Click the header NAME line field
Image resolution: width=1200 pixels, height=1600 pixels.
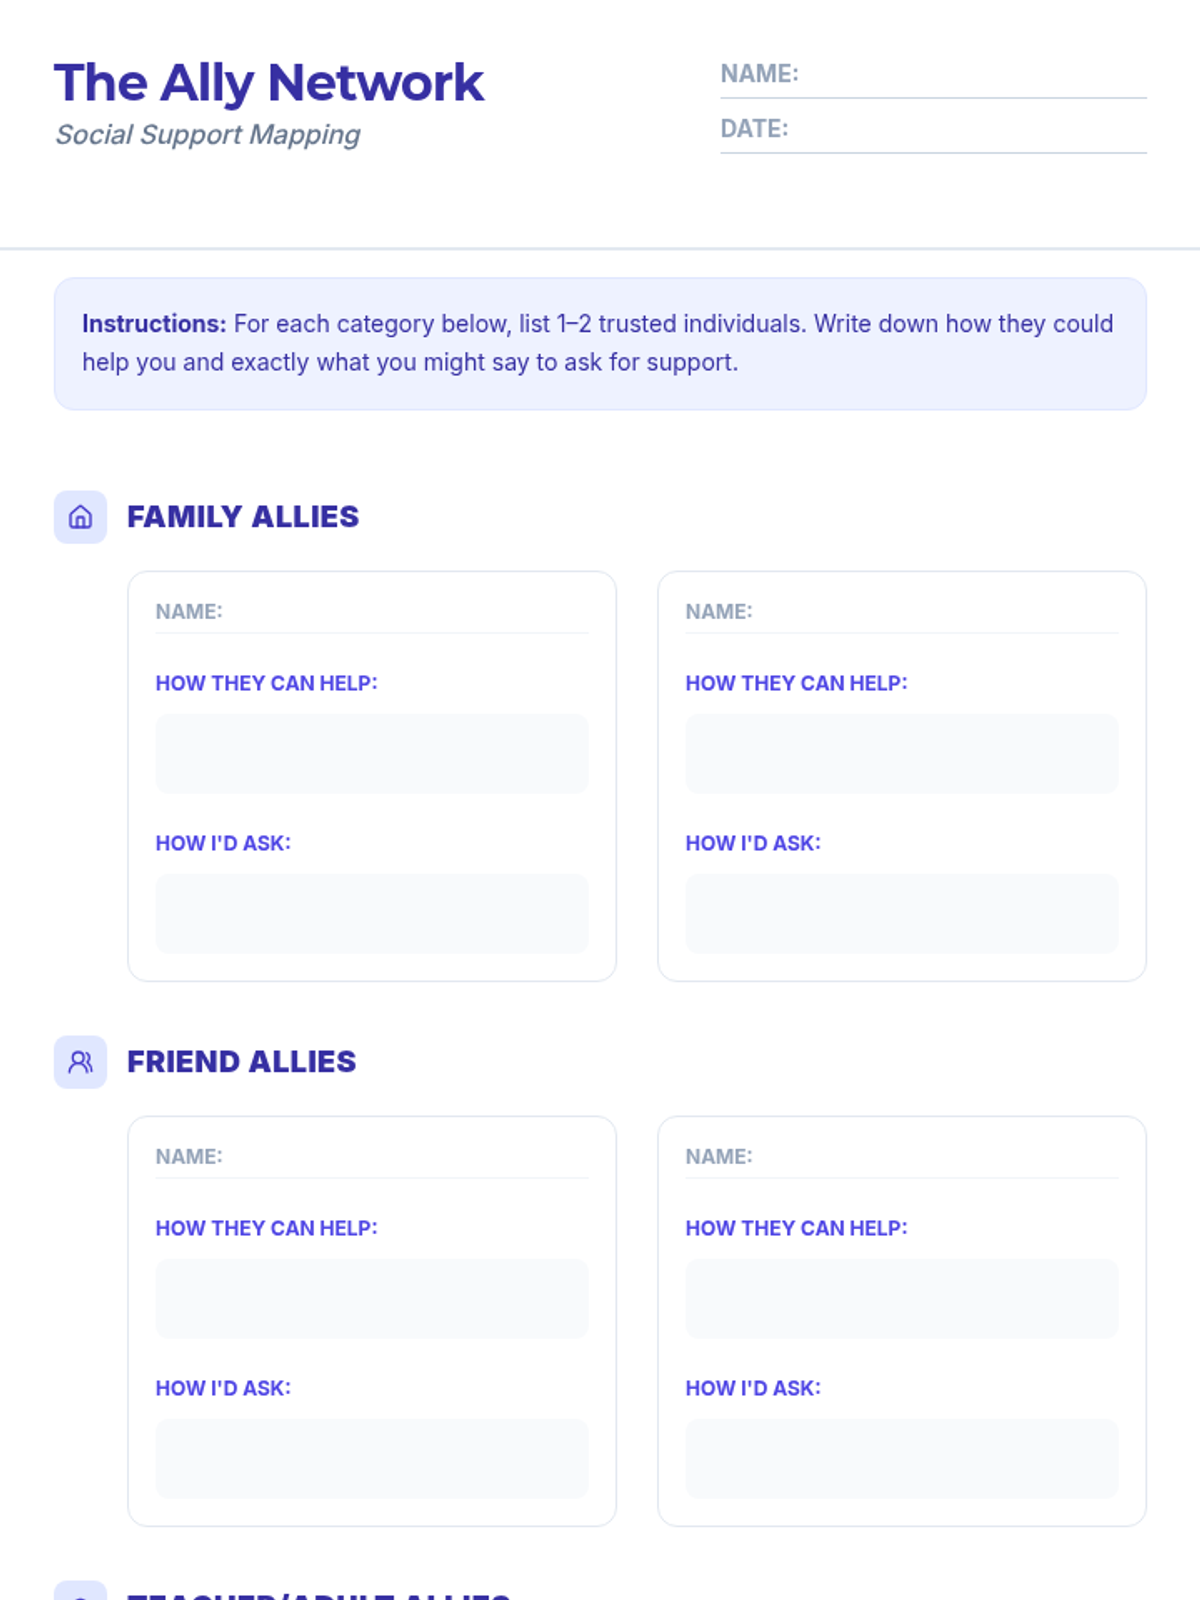coord(933,75)
